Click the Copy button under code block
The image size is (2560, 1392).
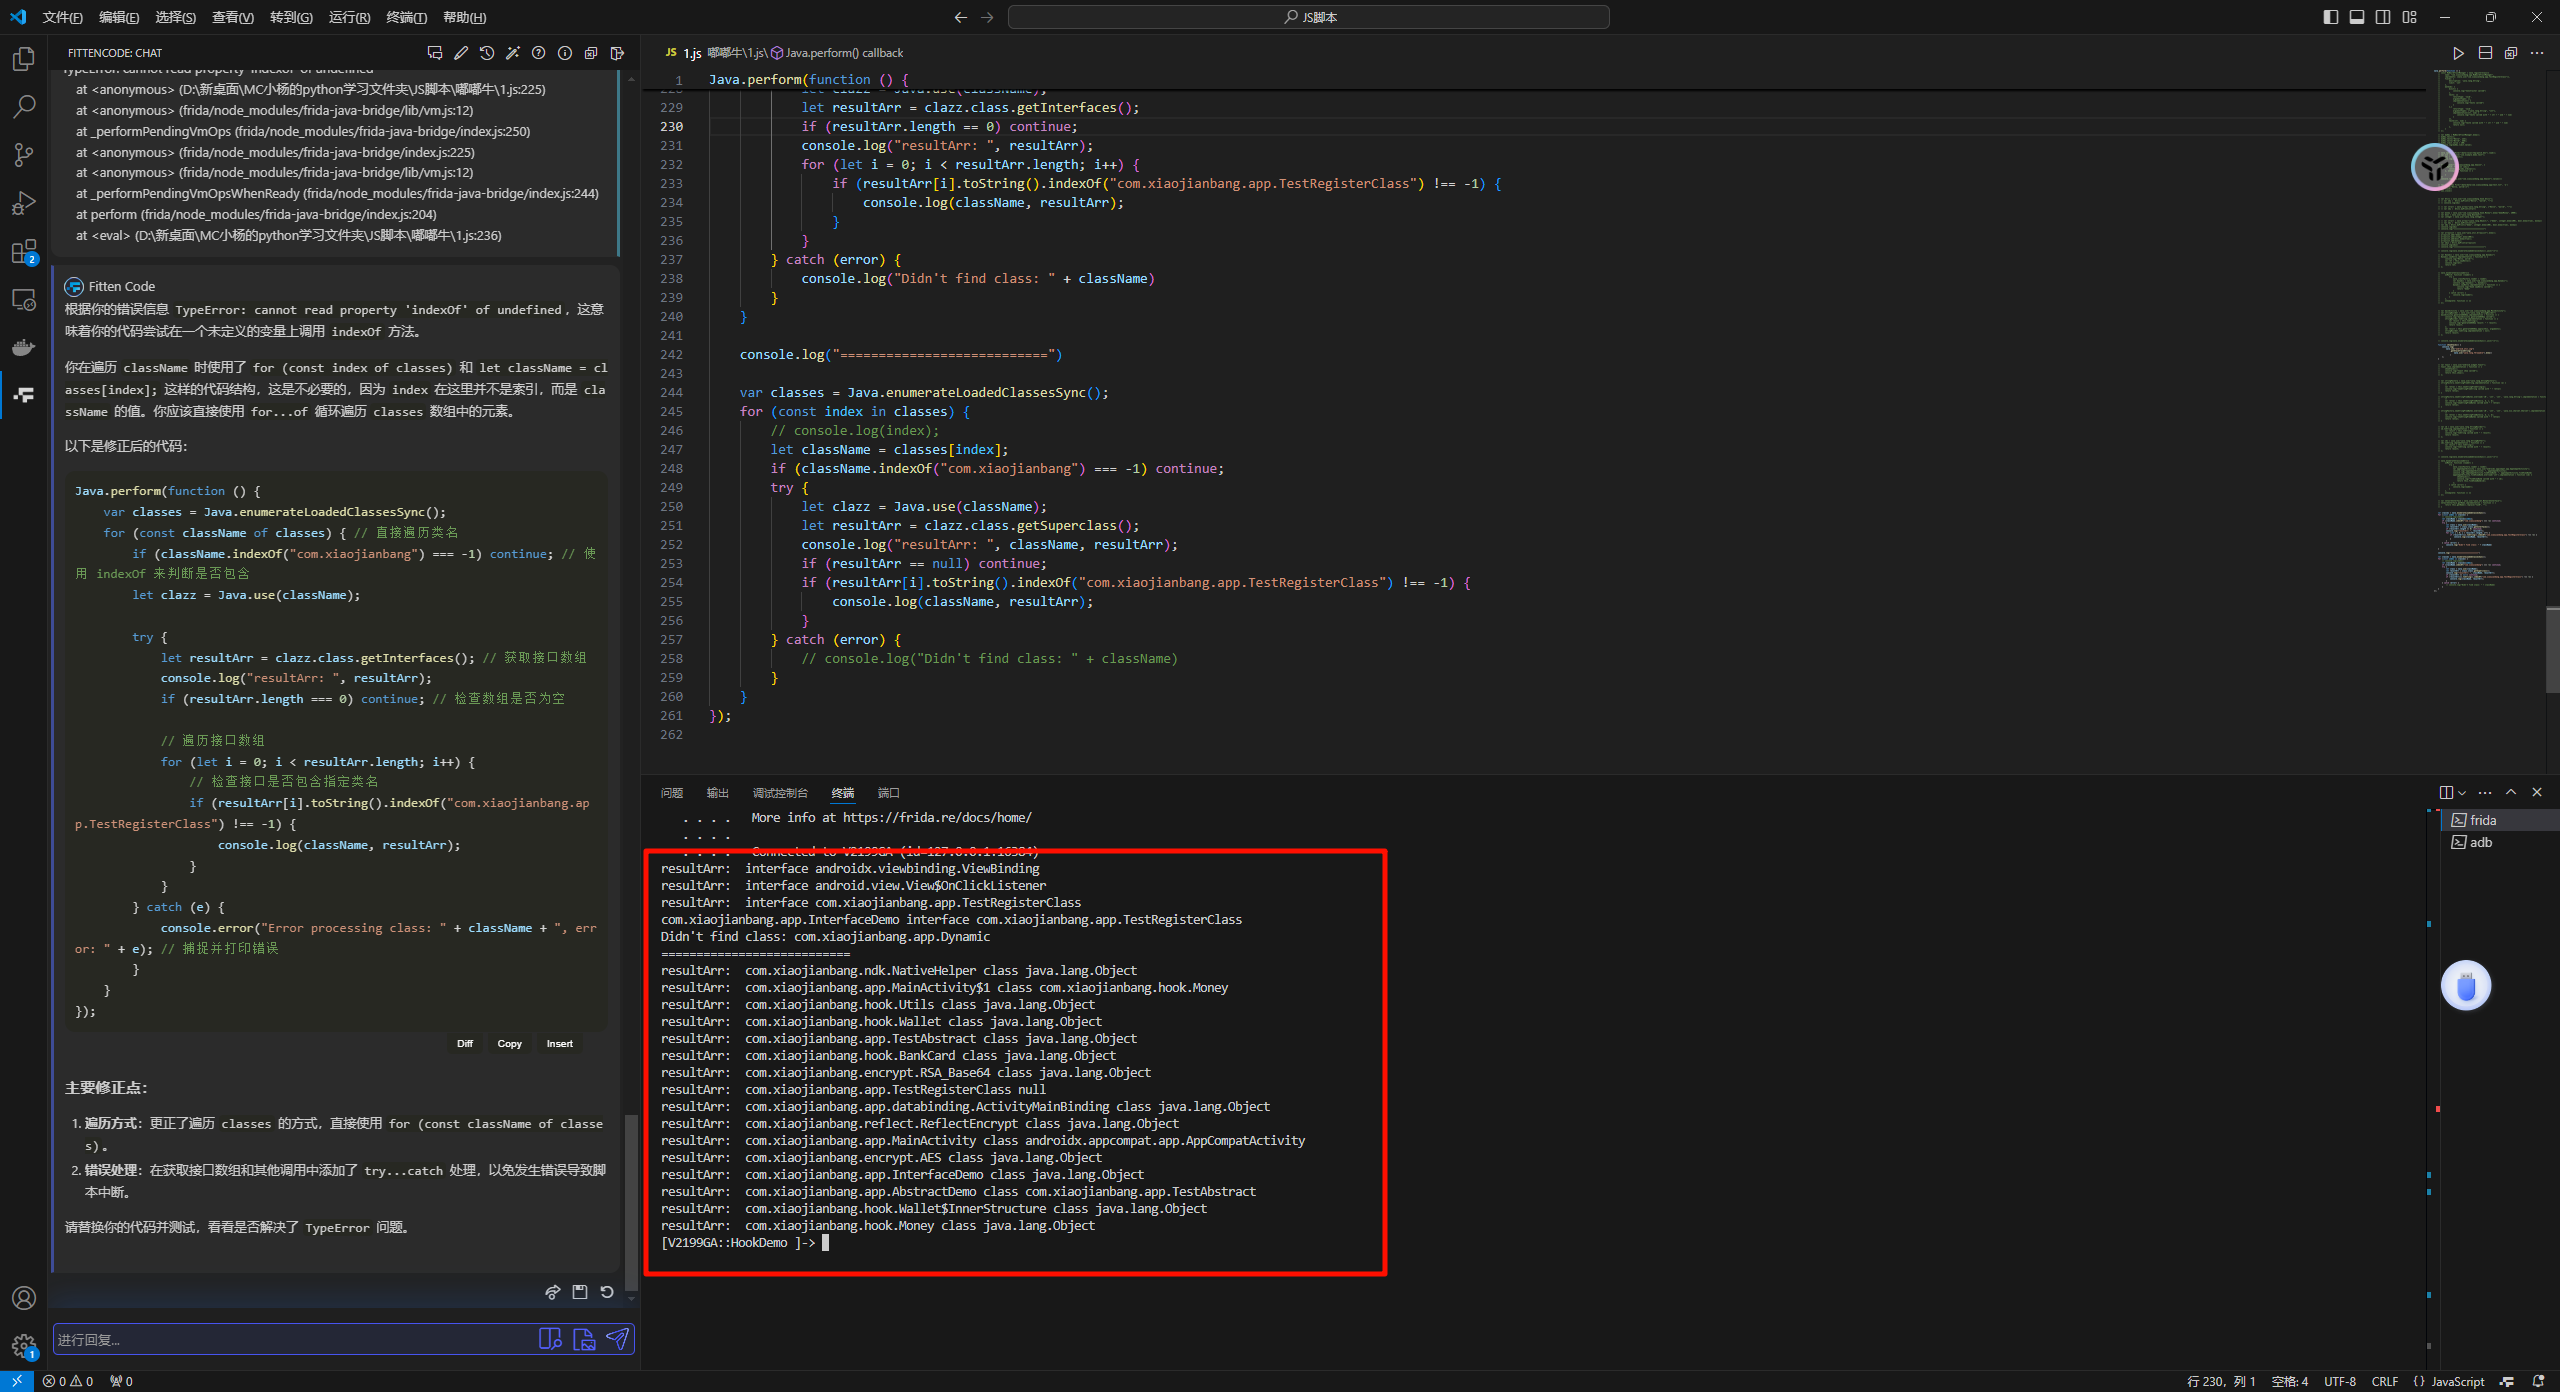tap(509, 1043)
